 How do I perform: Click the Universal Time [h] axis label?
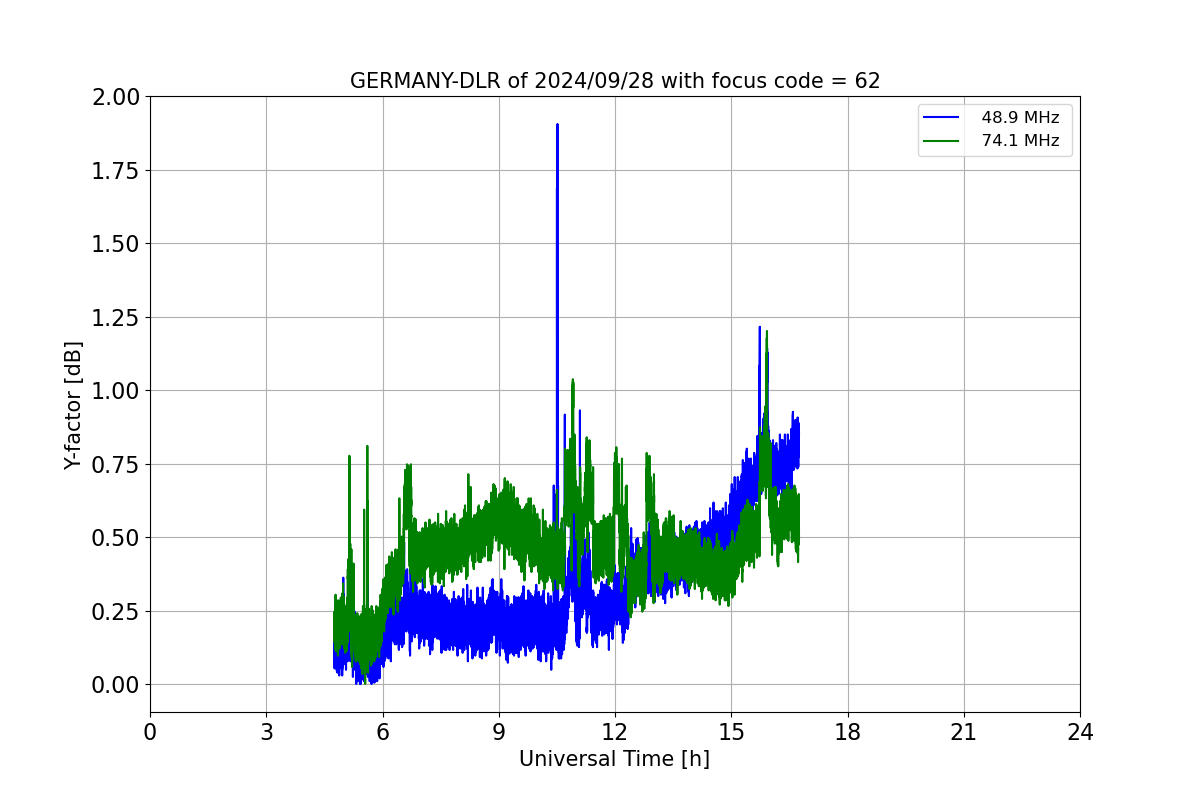point(614,759)
